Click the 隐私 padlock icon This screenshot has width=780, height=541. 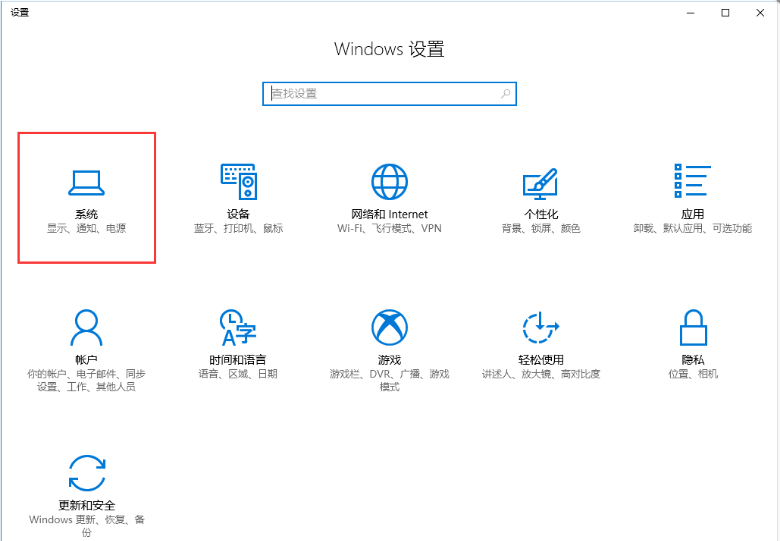[692, 327]
